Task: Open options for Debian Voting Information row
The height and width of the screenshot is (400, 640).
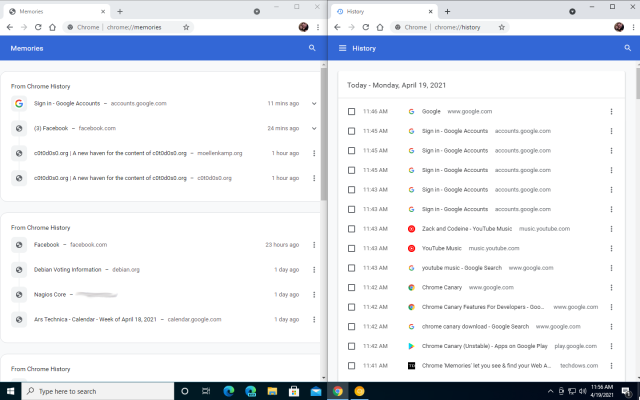Action: coord(314,270)
